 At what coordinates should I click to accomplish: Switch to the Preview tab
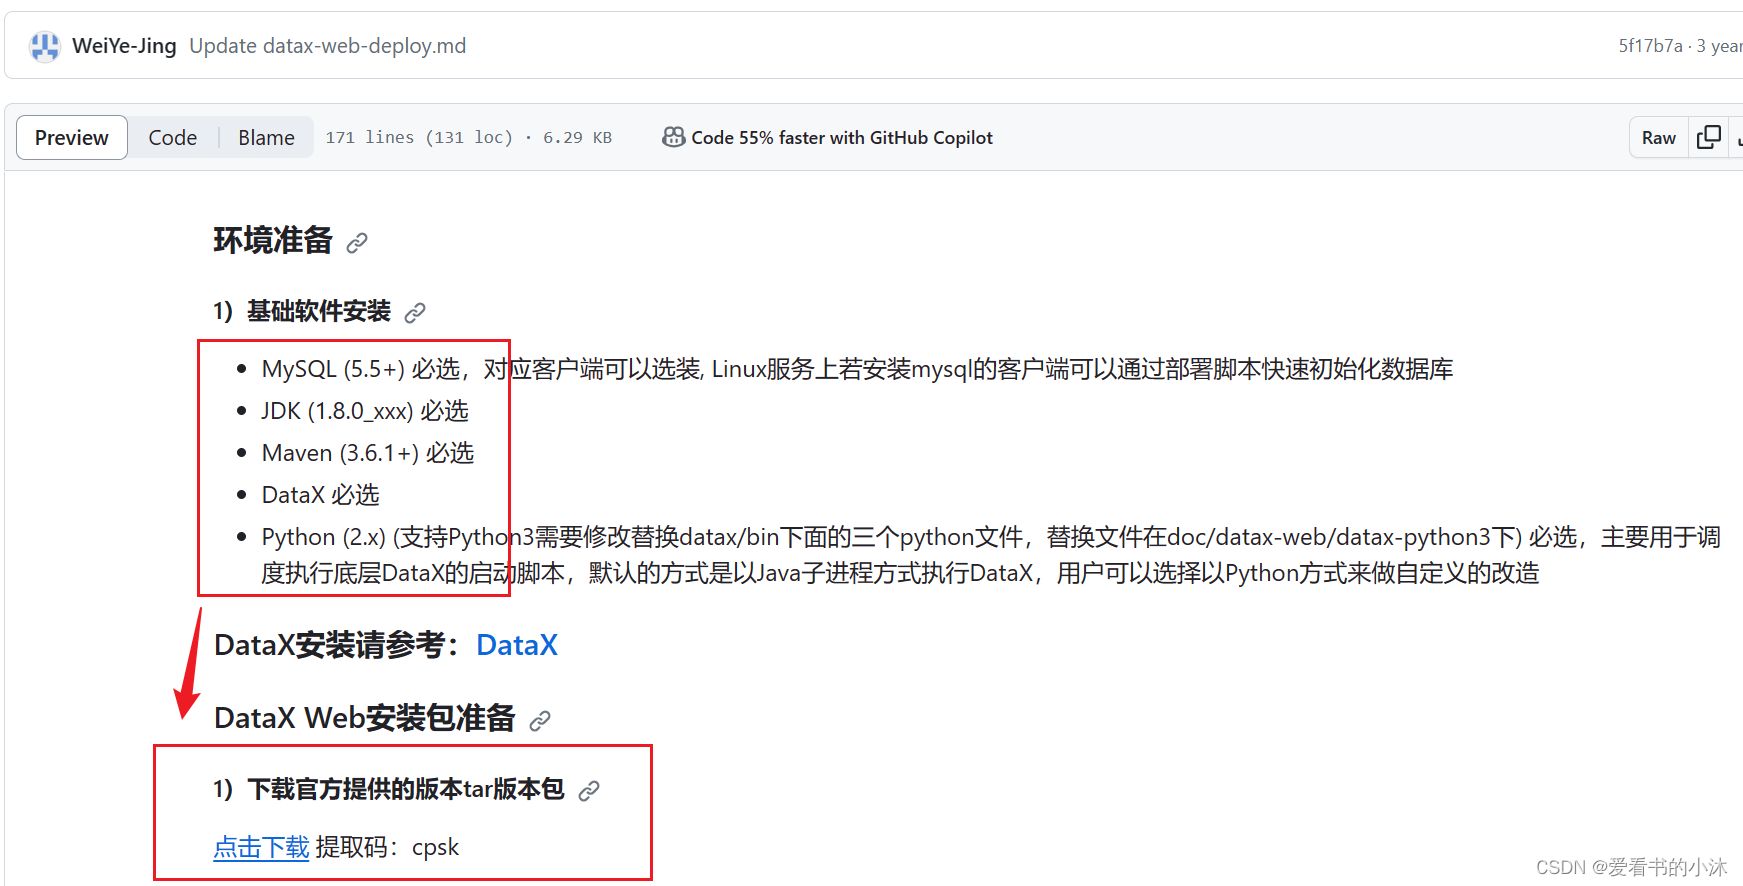72,138
